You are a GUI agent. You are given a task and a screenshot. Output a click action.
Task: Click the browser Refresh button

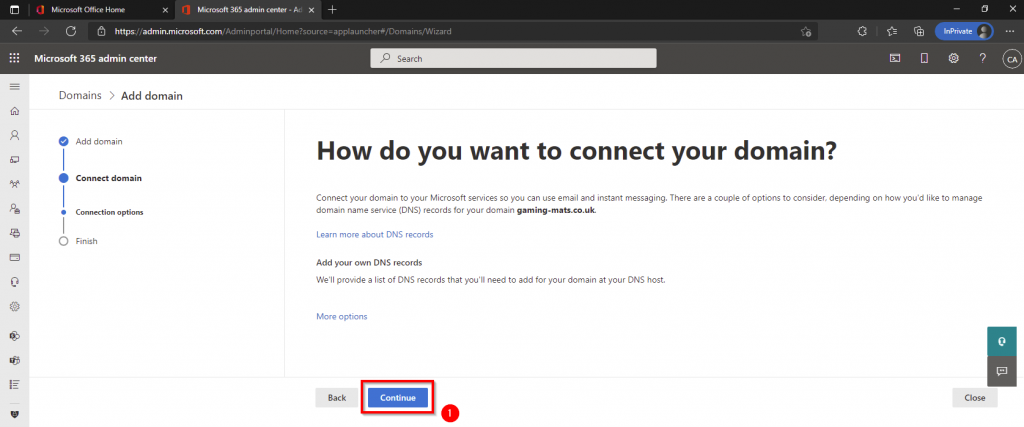[71, 31]
